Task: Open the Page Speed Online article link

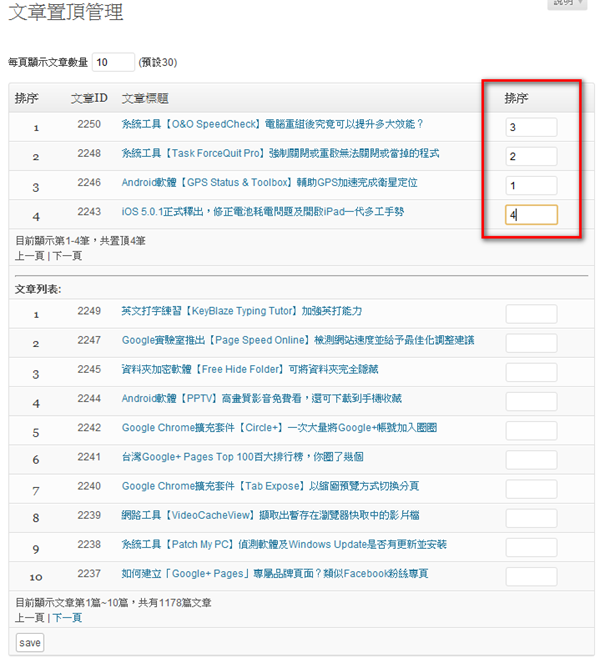Action: click(x=298, y=340)
